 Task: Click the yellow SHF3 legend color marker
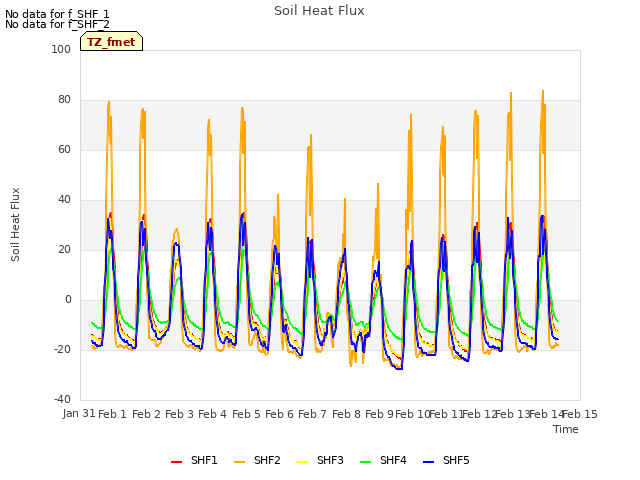(302, 462)
